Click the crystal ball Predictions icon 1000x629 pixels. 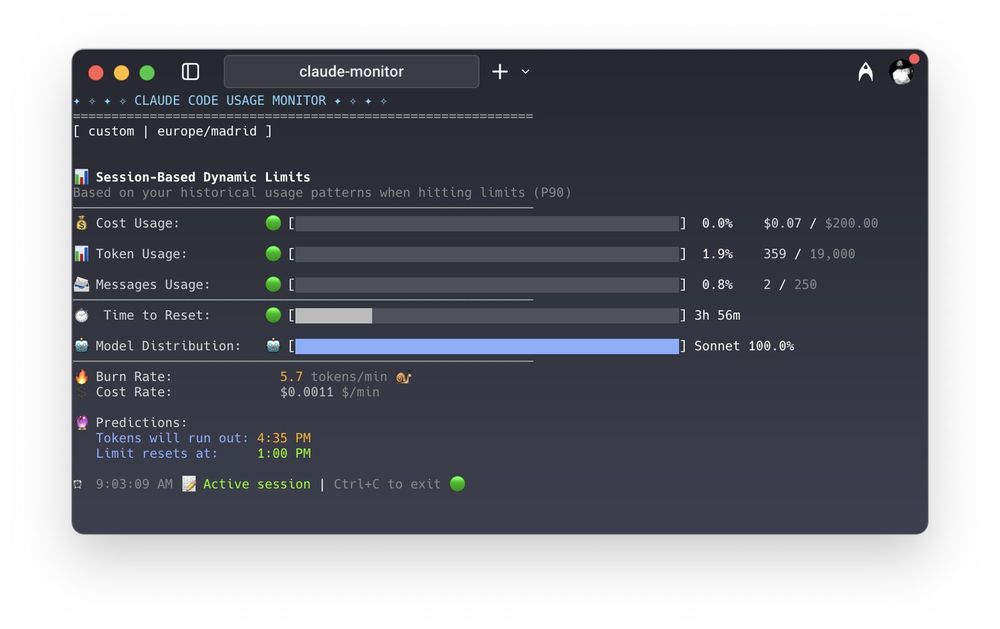pyautogui.click(x=82, y=422)
